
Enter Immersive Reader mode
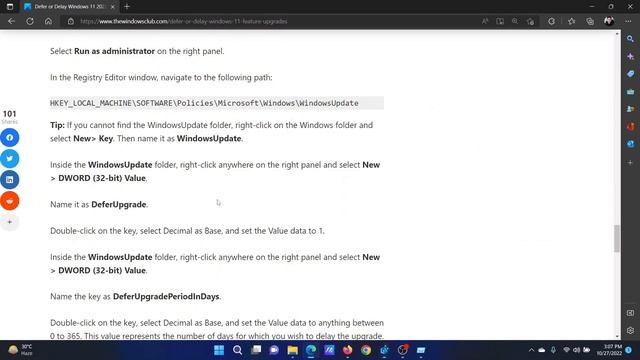[x=500, y=21]
